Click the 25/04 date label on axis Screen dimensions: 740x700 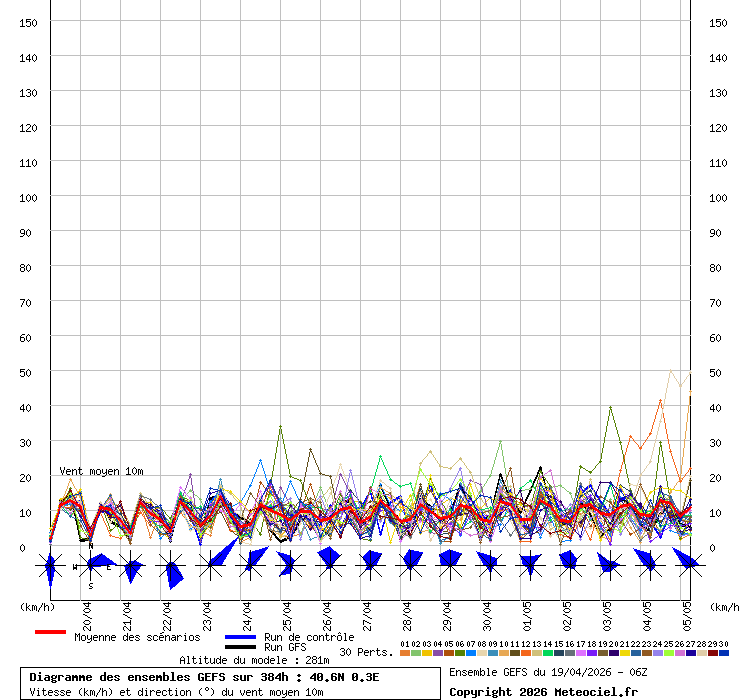pyautogui.click(x=287, y=613)
